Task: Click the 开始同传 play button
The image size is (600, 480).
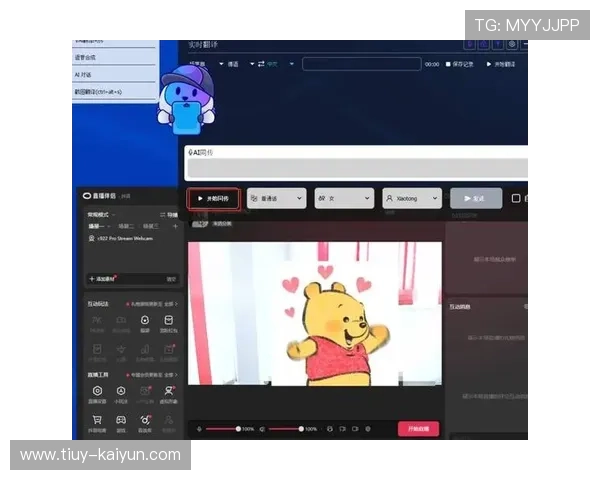Action: point(214,199)
